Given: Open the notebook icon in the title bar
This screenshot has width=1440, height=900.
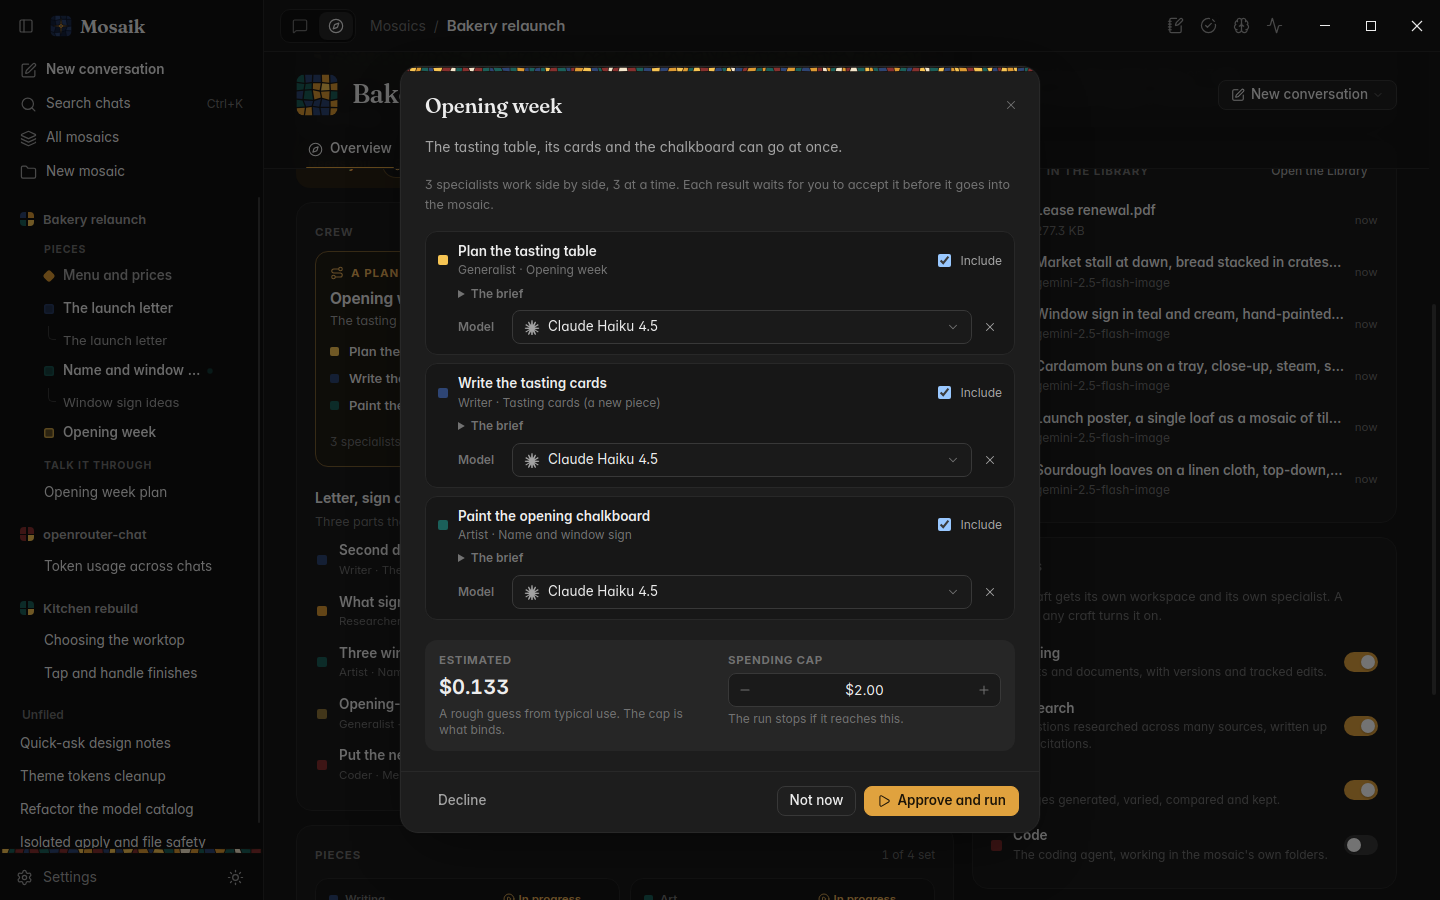Looking at the screenshot, I should pos(1176,26).
